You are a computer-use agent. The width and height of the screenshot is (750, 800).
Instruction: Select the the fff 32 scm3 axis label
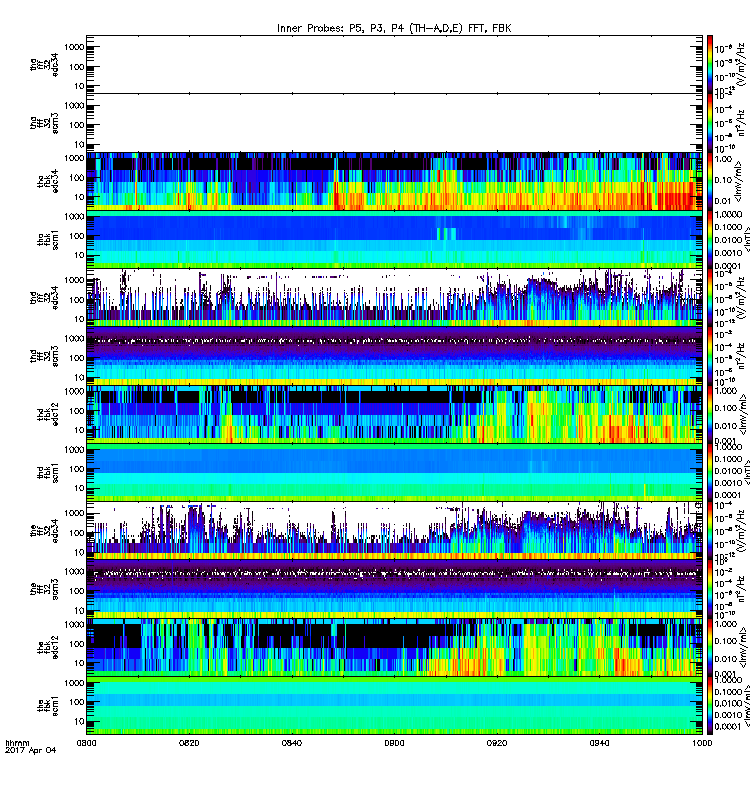pyautogui.click(x=44, y=589)
